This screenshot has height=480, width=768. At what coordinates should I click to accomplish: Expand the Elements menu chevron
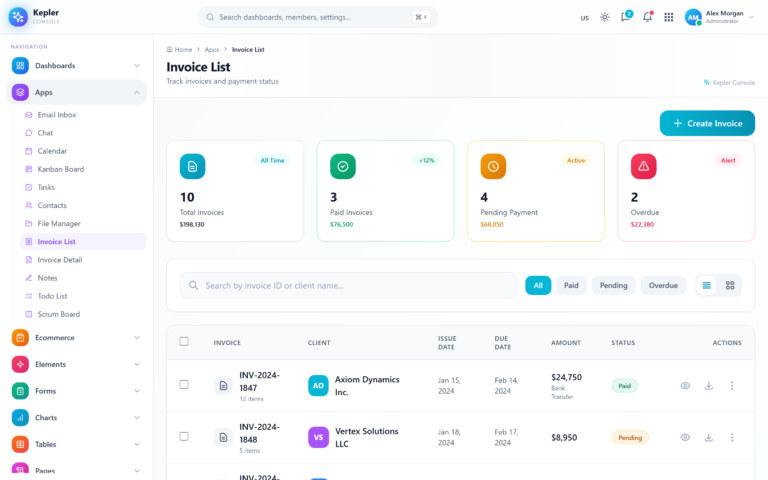(137, 364)
